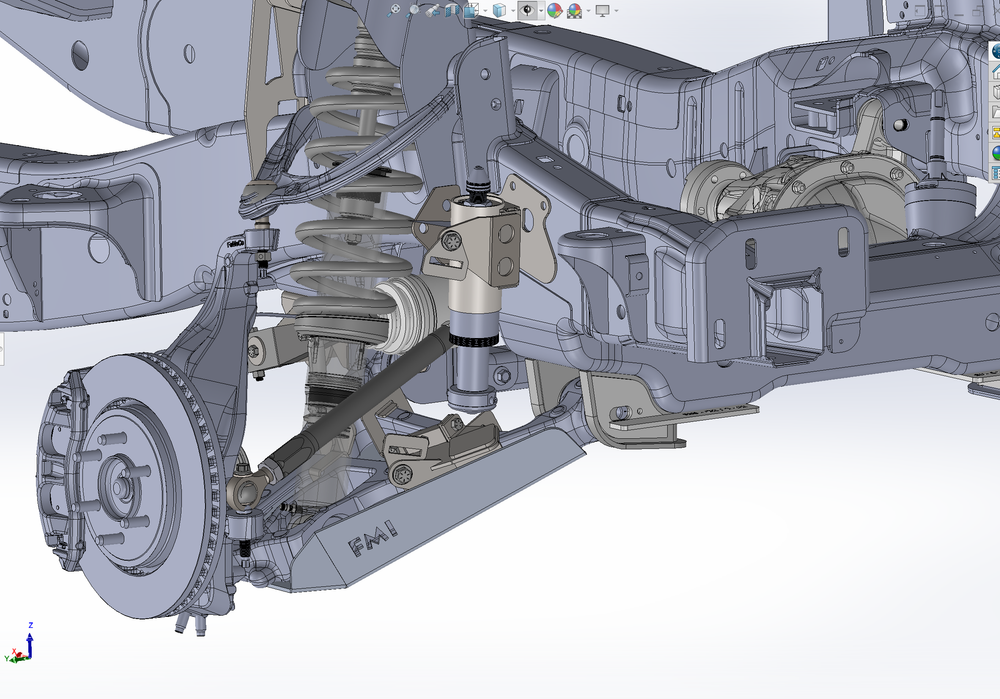Screen dimensions: 1000x699
Task: Open View Settings monitor icon
Action: point(602,11)
